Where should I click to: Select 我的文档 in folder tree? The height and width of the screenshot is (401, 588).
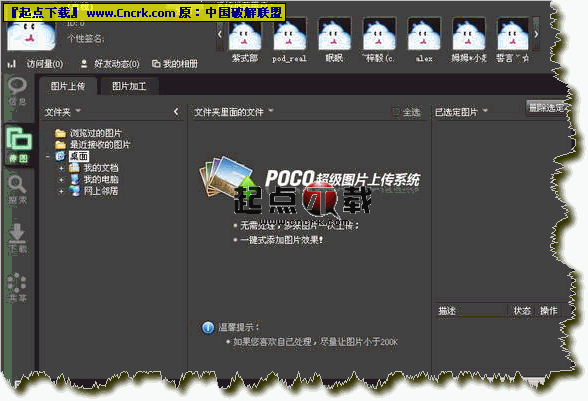[x=100, y=168]
